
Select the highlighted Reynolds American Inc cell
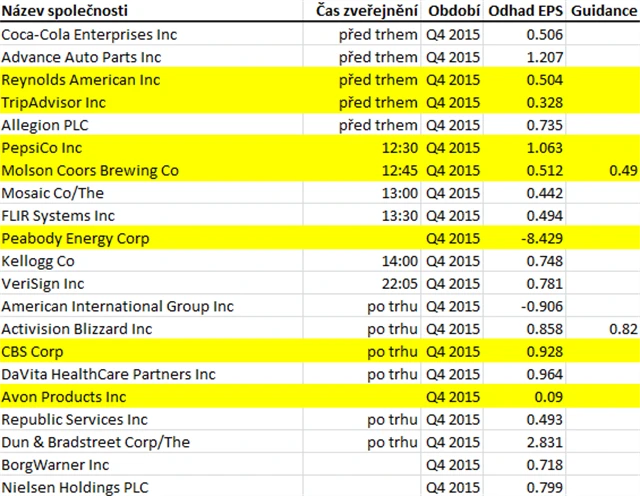pos(82,80)
